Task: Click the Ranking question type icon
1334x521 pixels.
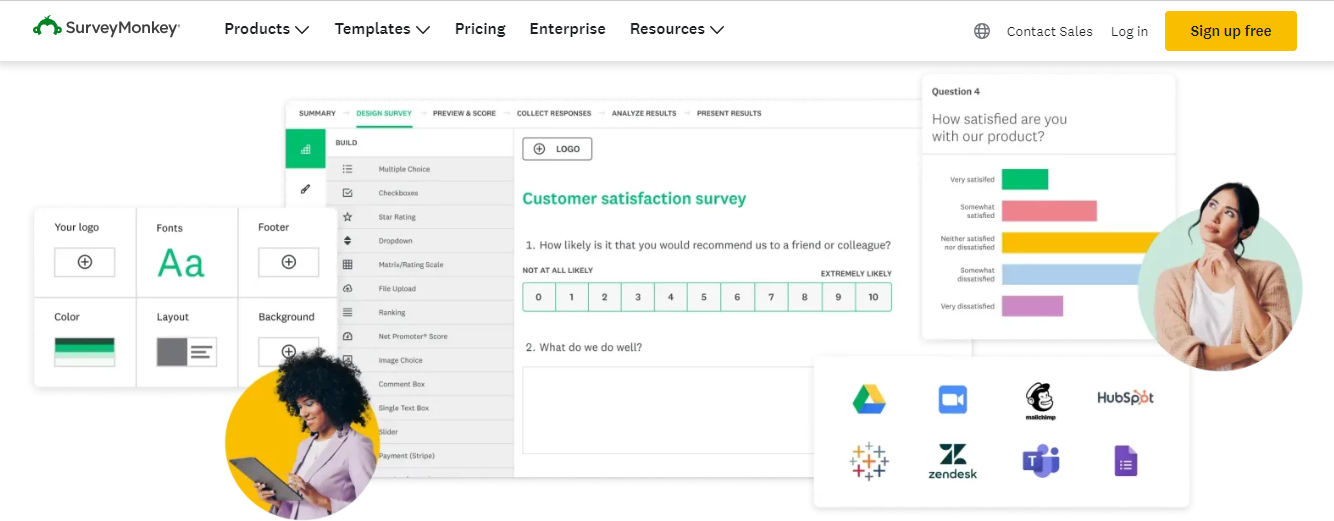Action: pos(347,312)
